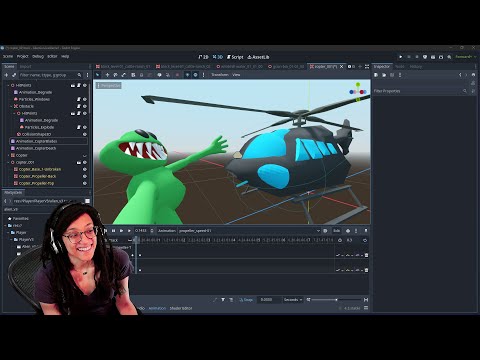Toggle the preview environment icon

tap(196, 75)
